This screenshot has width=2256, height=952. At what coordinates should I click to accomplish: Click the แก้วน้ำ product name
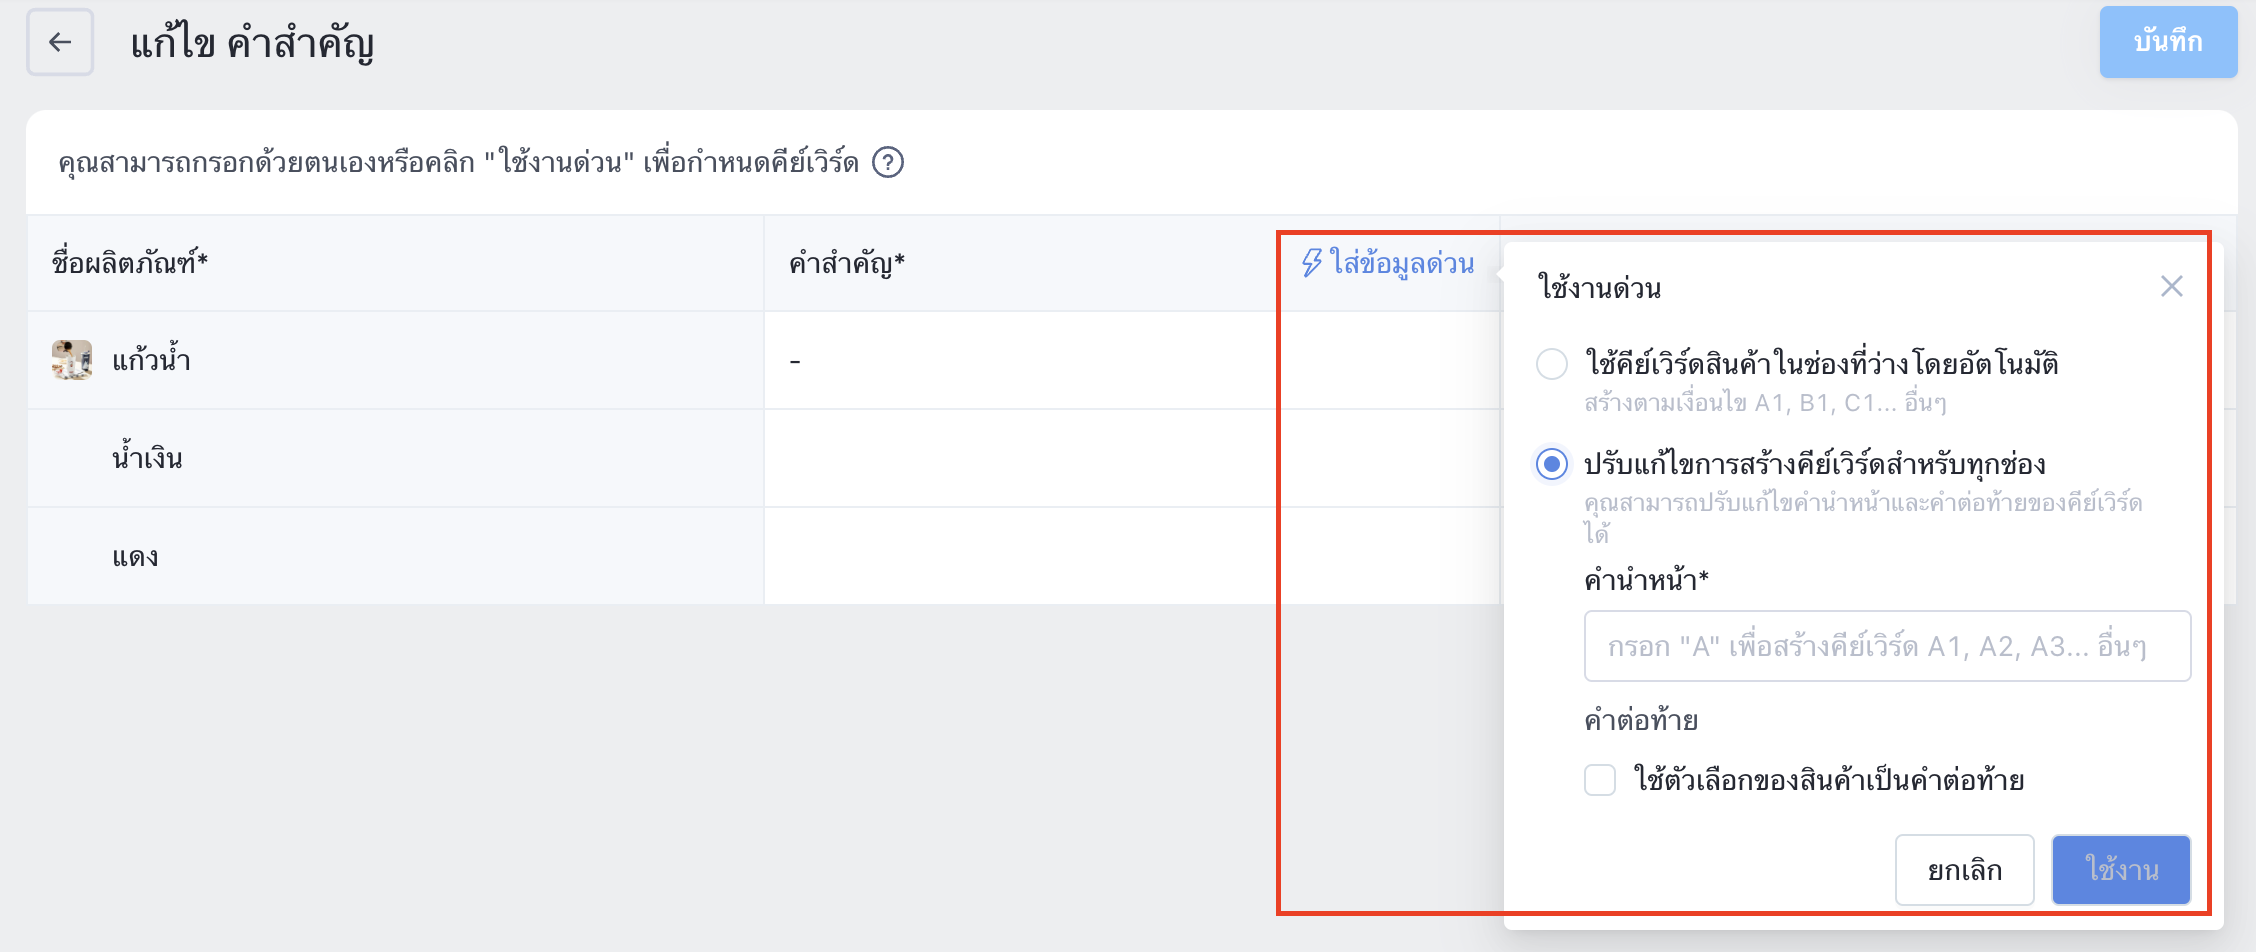tap(151, 360)
